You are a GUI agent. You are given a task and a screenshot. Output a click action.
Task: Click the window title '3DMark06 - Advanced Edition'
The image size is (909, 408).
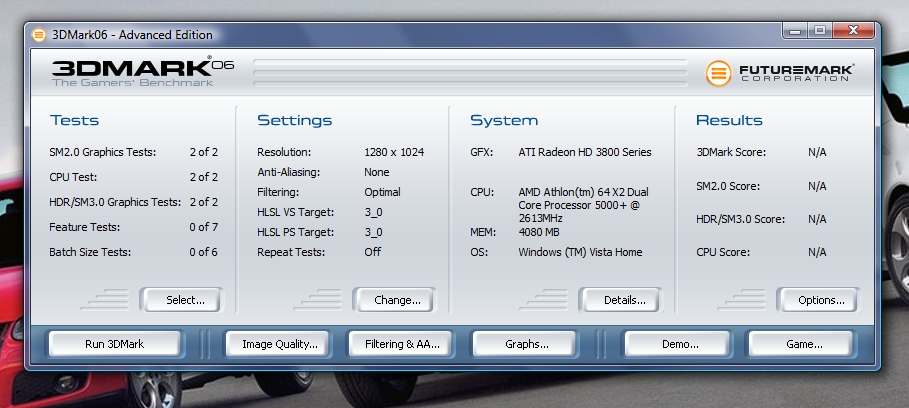(132, 35)
